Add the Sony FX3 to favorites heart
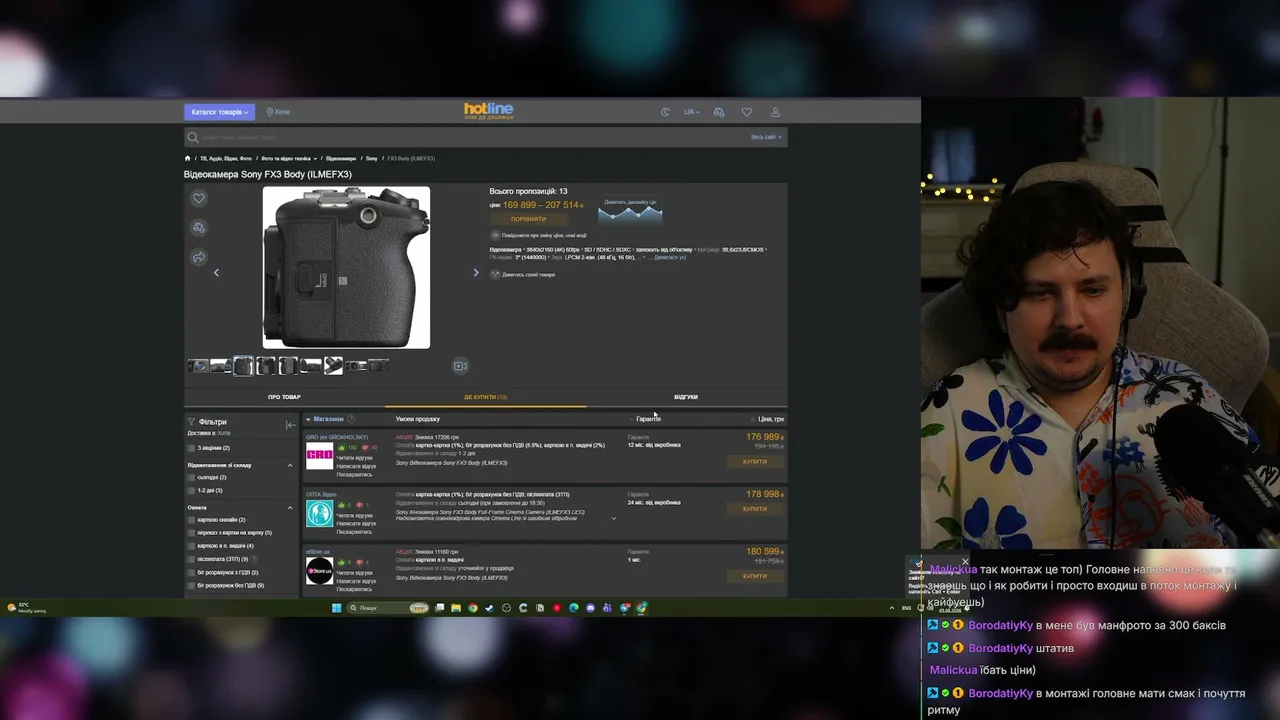The image size is (1280, 720). pyautogui.click(x=199, y=198)
